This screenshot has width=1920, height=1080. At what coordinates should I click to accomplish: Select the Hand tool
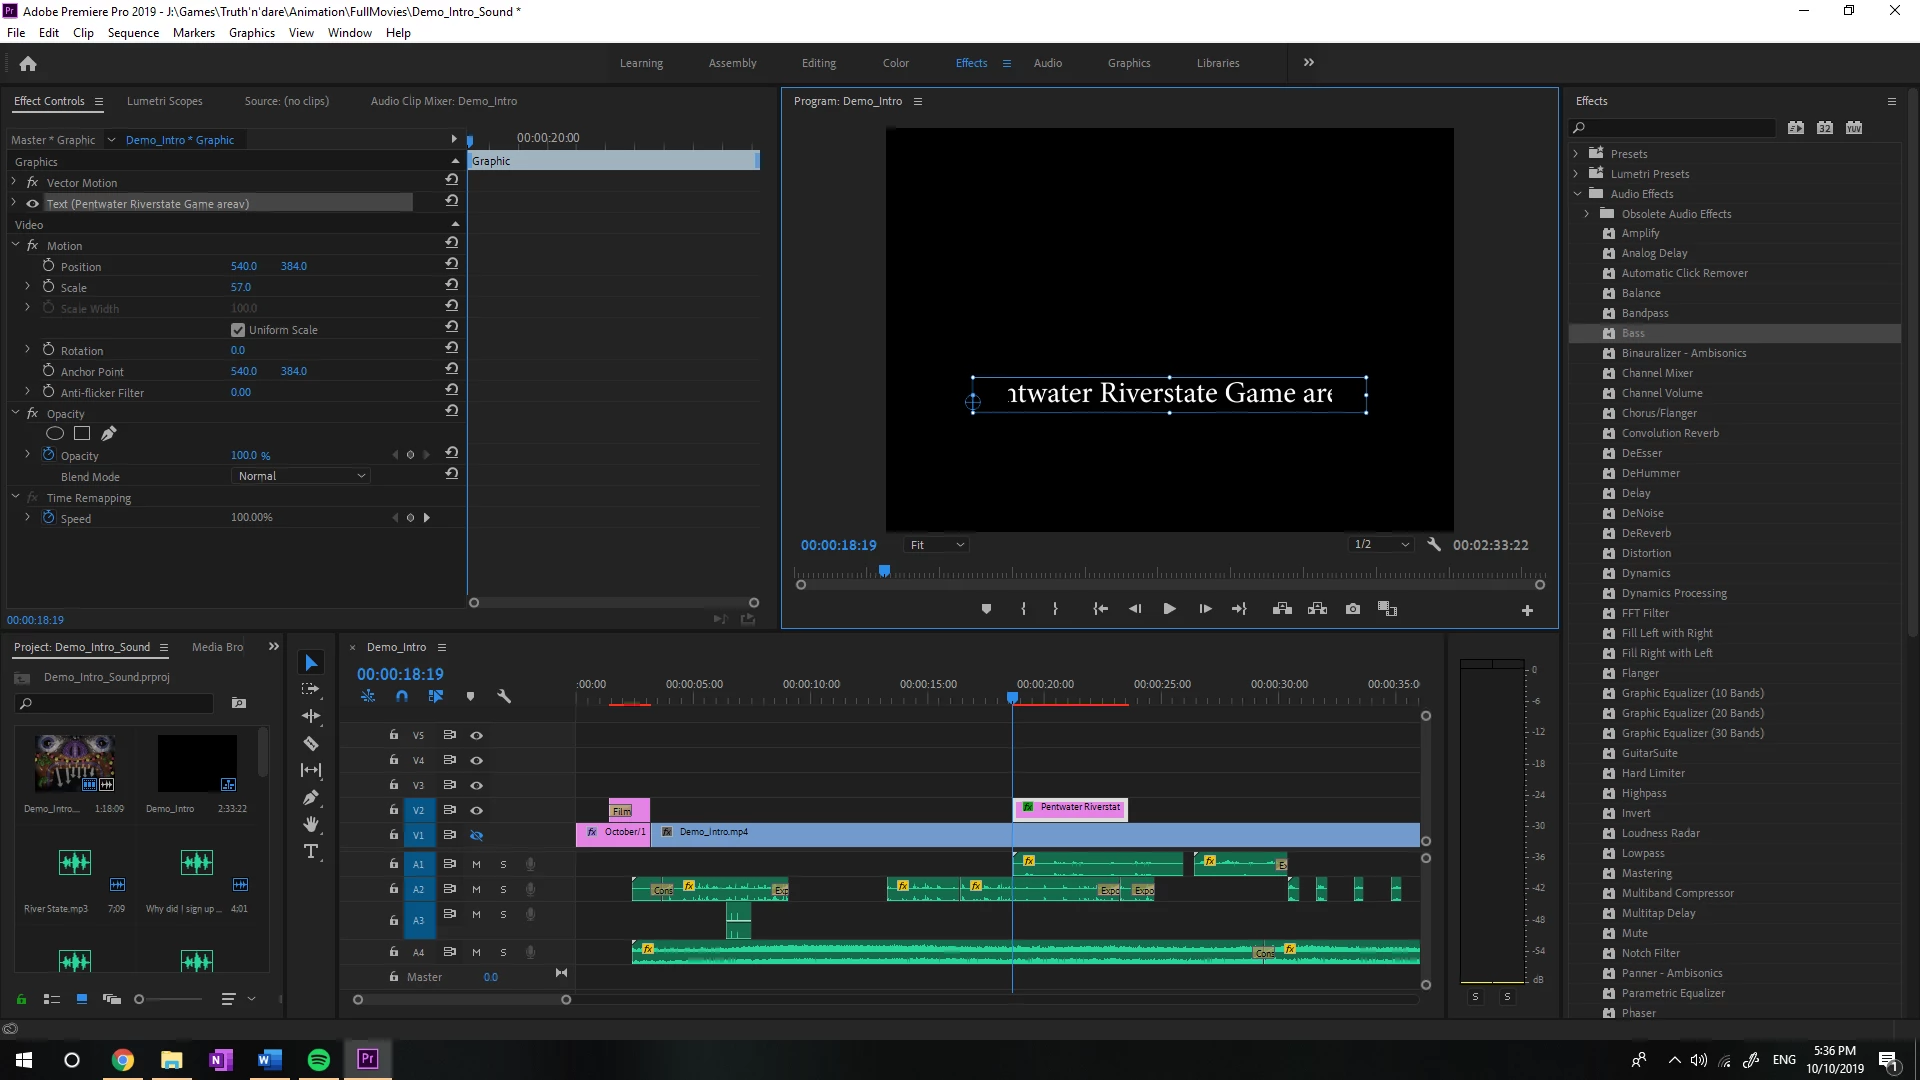(x=311, y=824)
